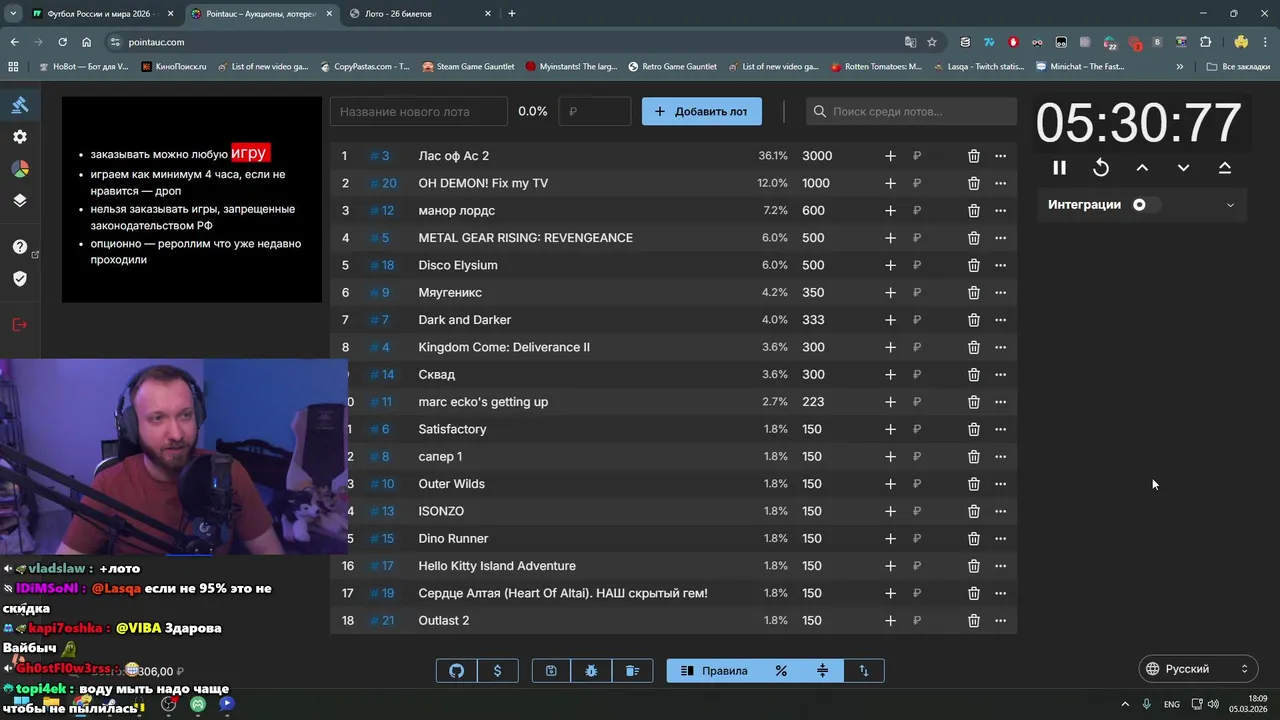Click the layers stack icon in the sidebar
The width and height of the screenshot is (1280, 720).
tap(20, 200)
